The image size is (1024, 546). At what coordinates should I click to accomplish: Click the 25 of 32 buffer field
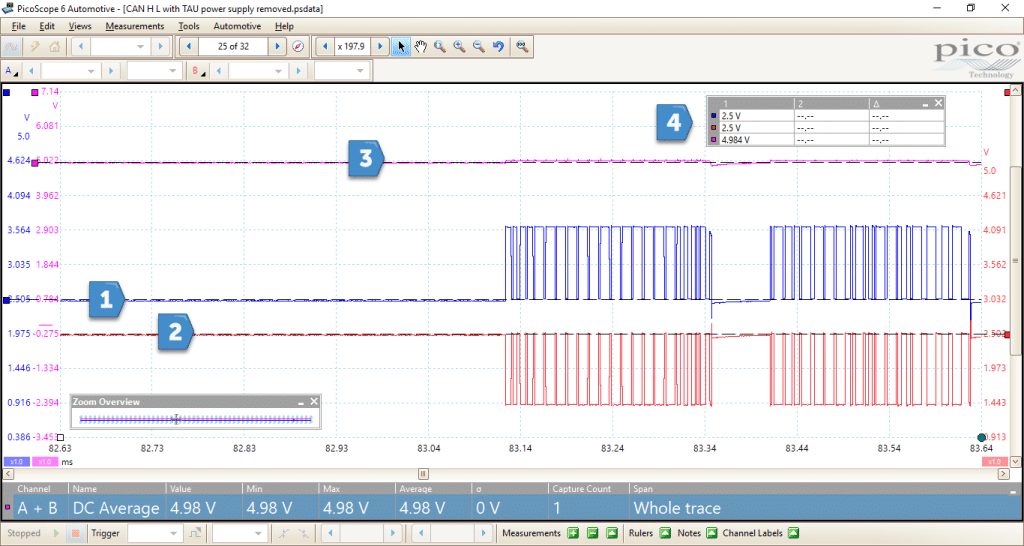pyautogui.click(x=233, y=46)
